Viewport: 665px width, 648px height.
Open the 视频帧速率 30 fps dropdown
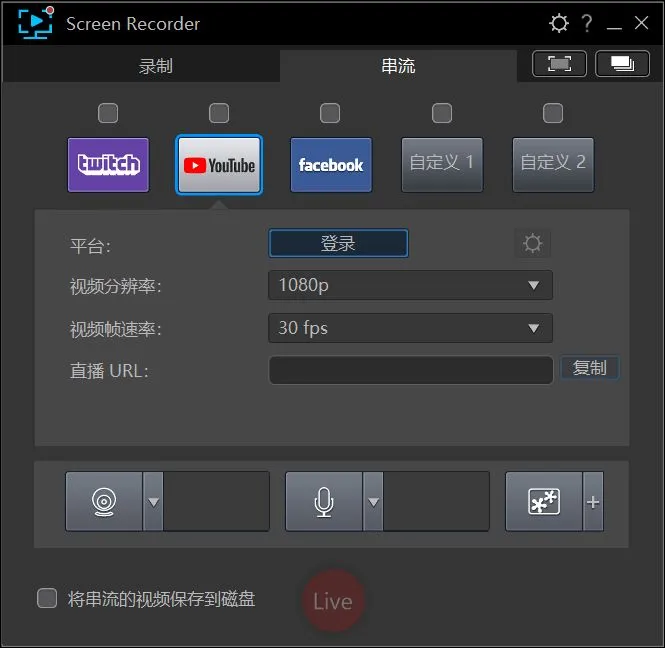point(410,328)
